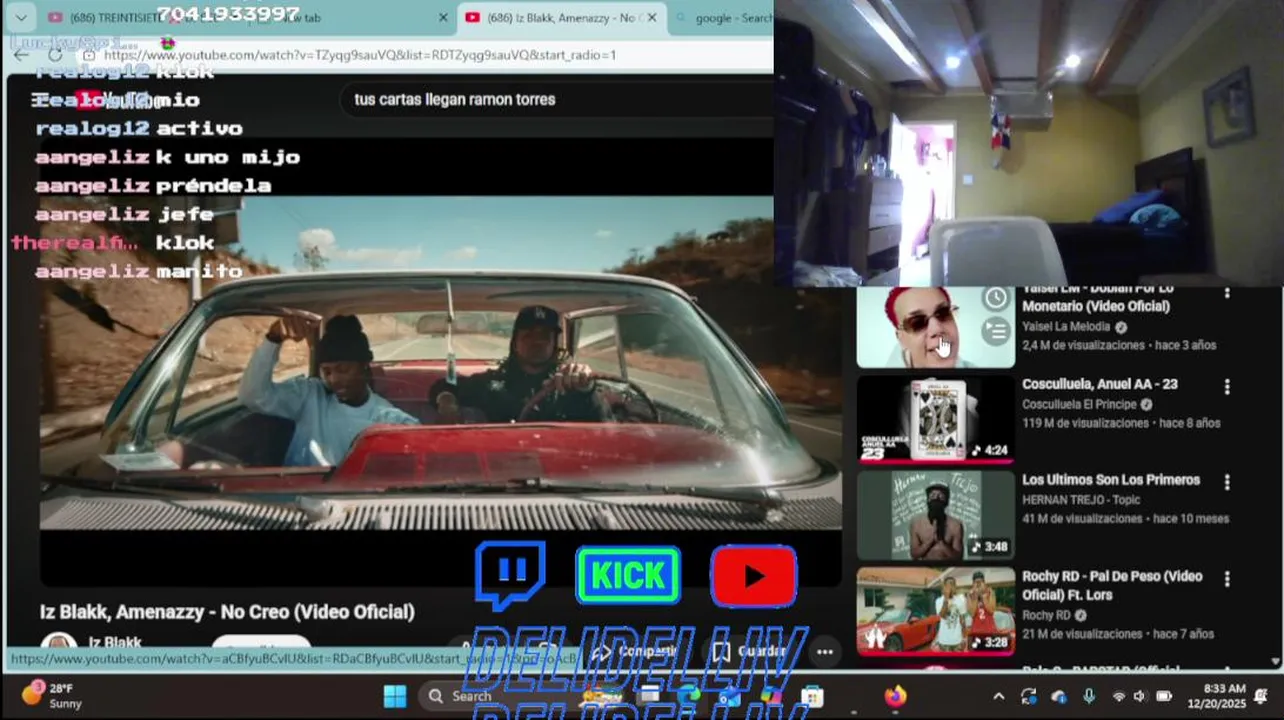The image size is (1284, 720).
Task: Open Yaisel La Melodia channel
Action: 1066,327
